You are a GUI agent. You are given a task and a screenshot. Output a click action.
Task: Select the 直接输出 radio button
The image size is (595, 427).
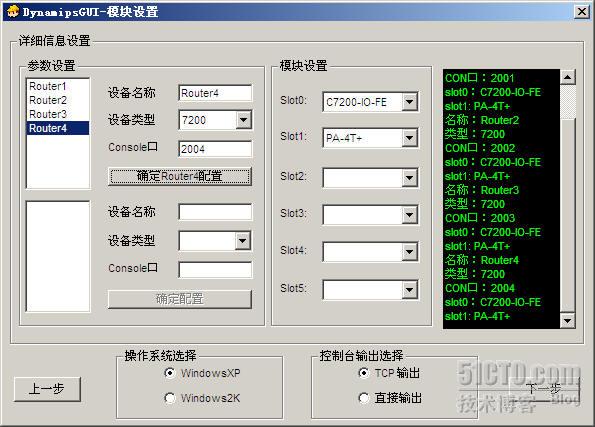[364, 398]
